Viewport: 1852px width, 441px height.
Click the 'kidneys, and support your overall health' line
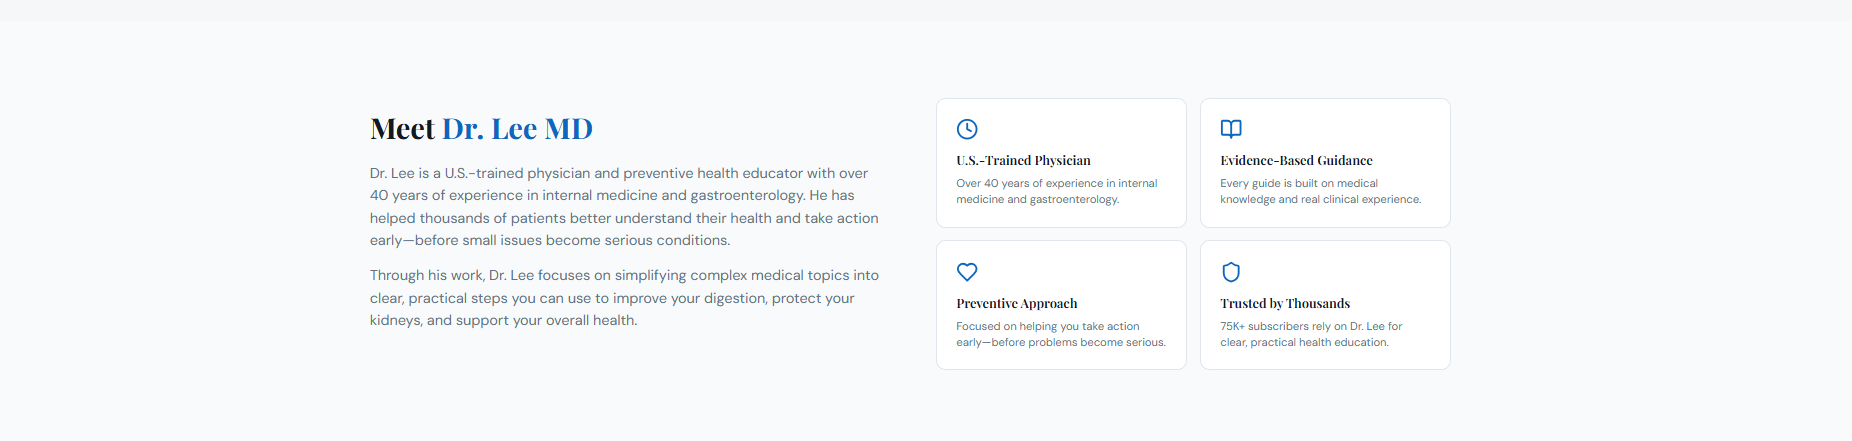(503, 320)
